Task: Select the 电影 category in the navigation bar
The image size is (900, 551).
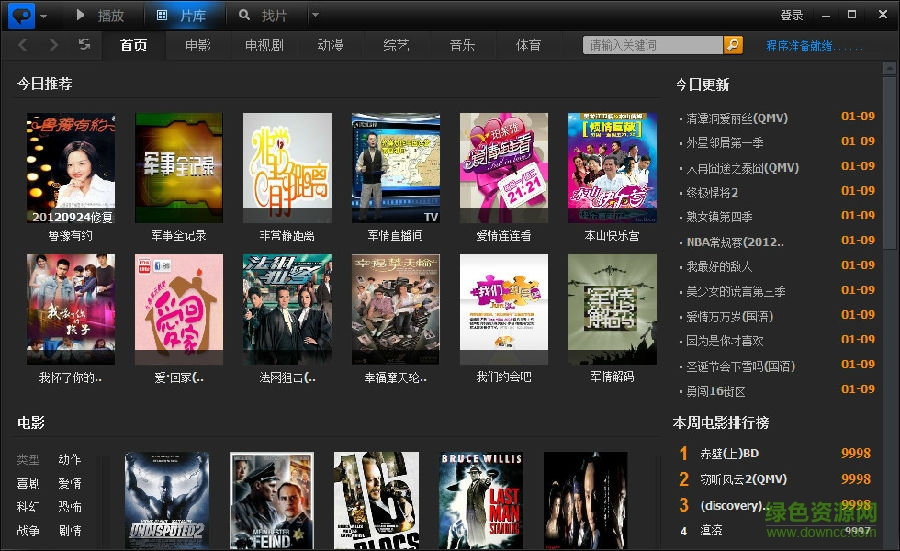Action: 197,45
